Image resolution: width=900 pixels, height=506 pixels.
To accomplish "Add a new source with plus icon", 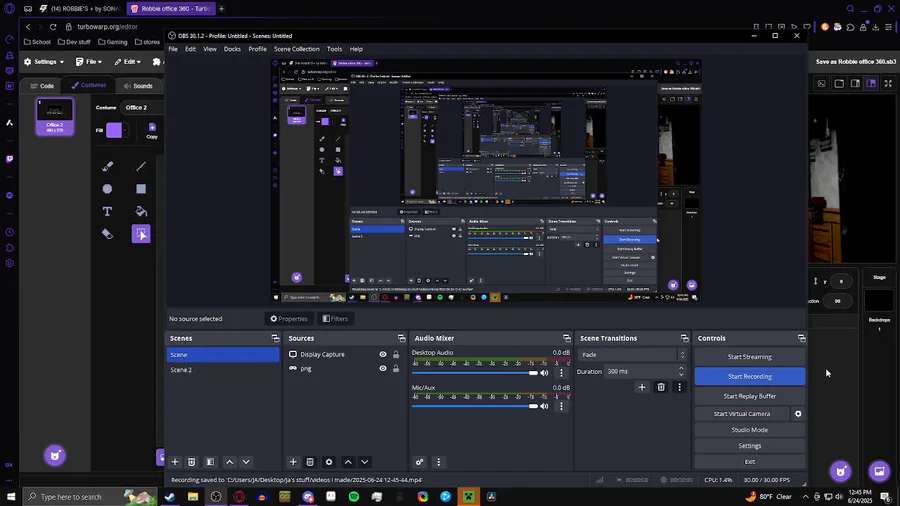I will point(293,462).
